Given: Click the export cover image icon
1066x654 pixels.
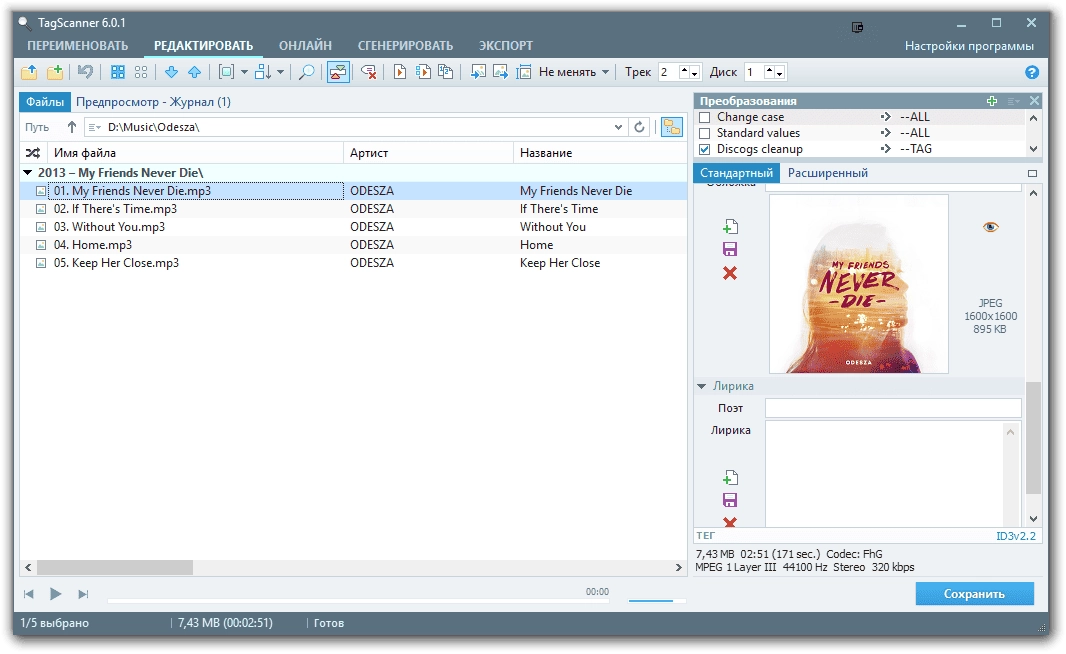Looking at the screenshot, I should pos(501,72).
